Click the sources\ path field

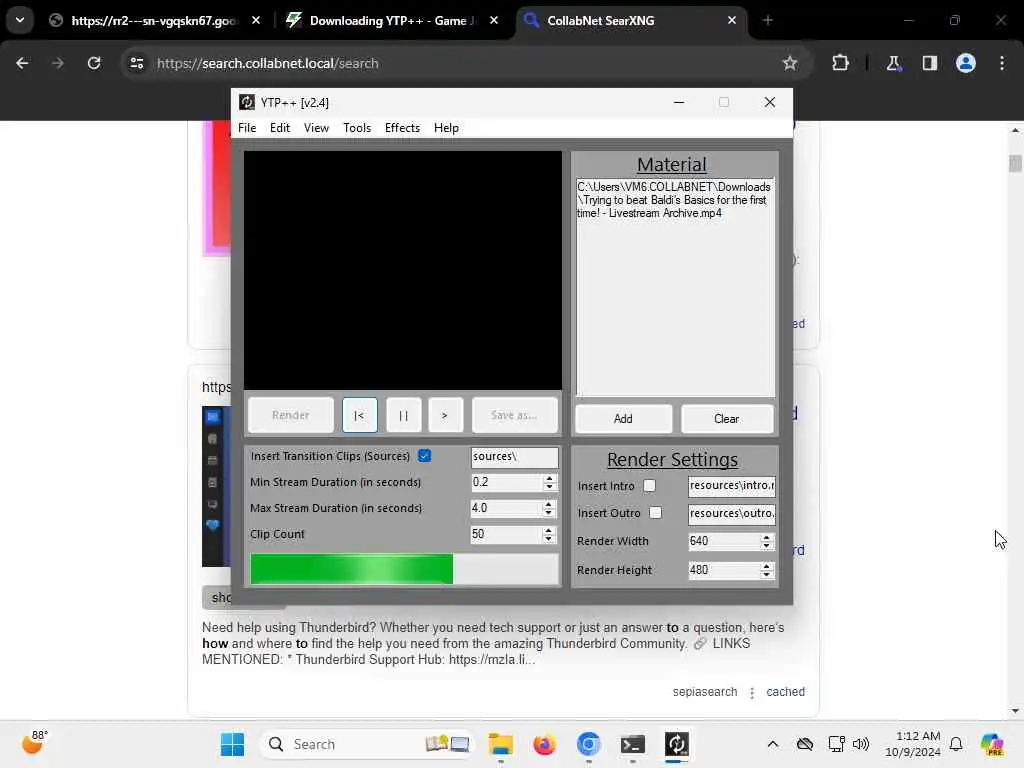(515, 456)
